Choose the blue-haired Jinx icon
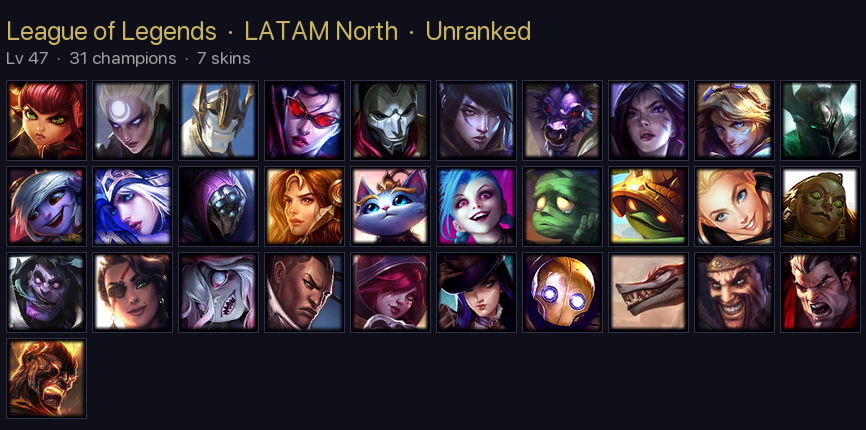Image resolution: width=866 pixels, height=430 pixels. pyautogui.click(x=477, y=206)
